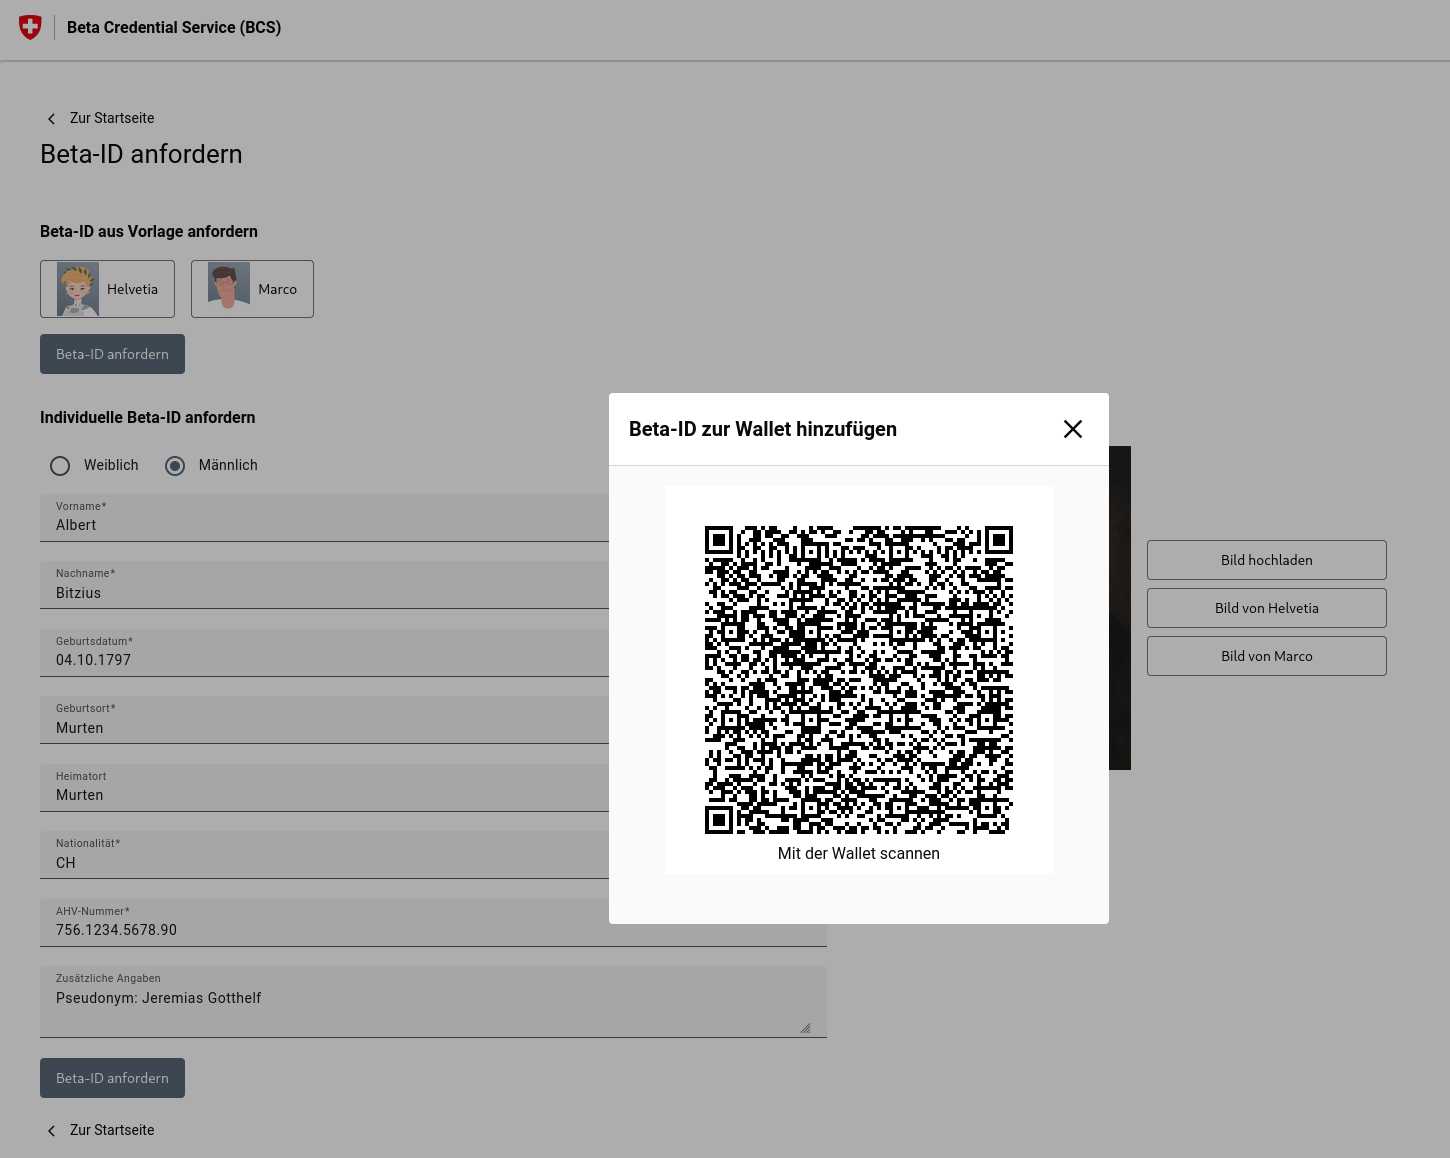
Task: Click Beta-ID anfordern under the templates
Action: [x=112, y=354]
